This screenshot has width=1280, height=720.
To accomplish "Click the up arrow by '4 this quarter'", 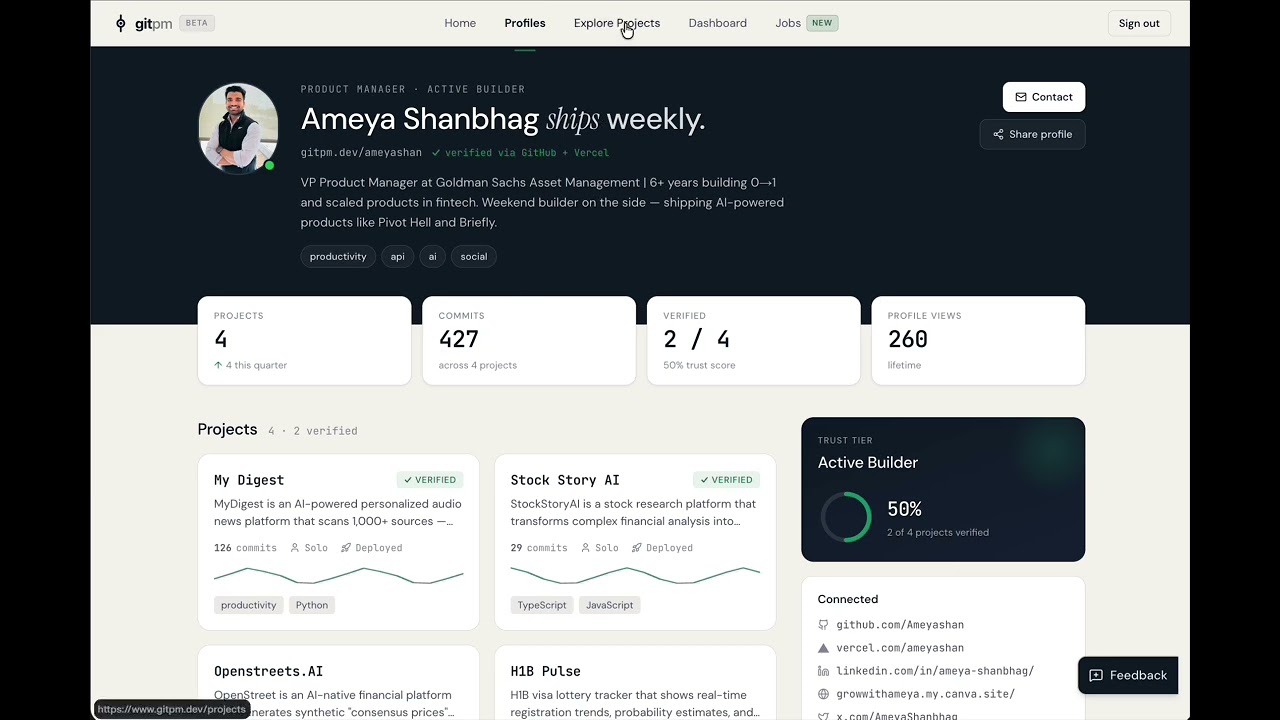I will (x=218, y=365).
